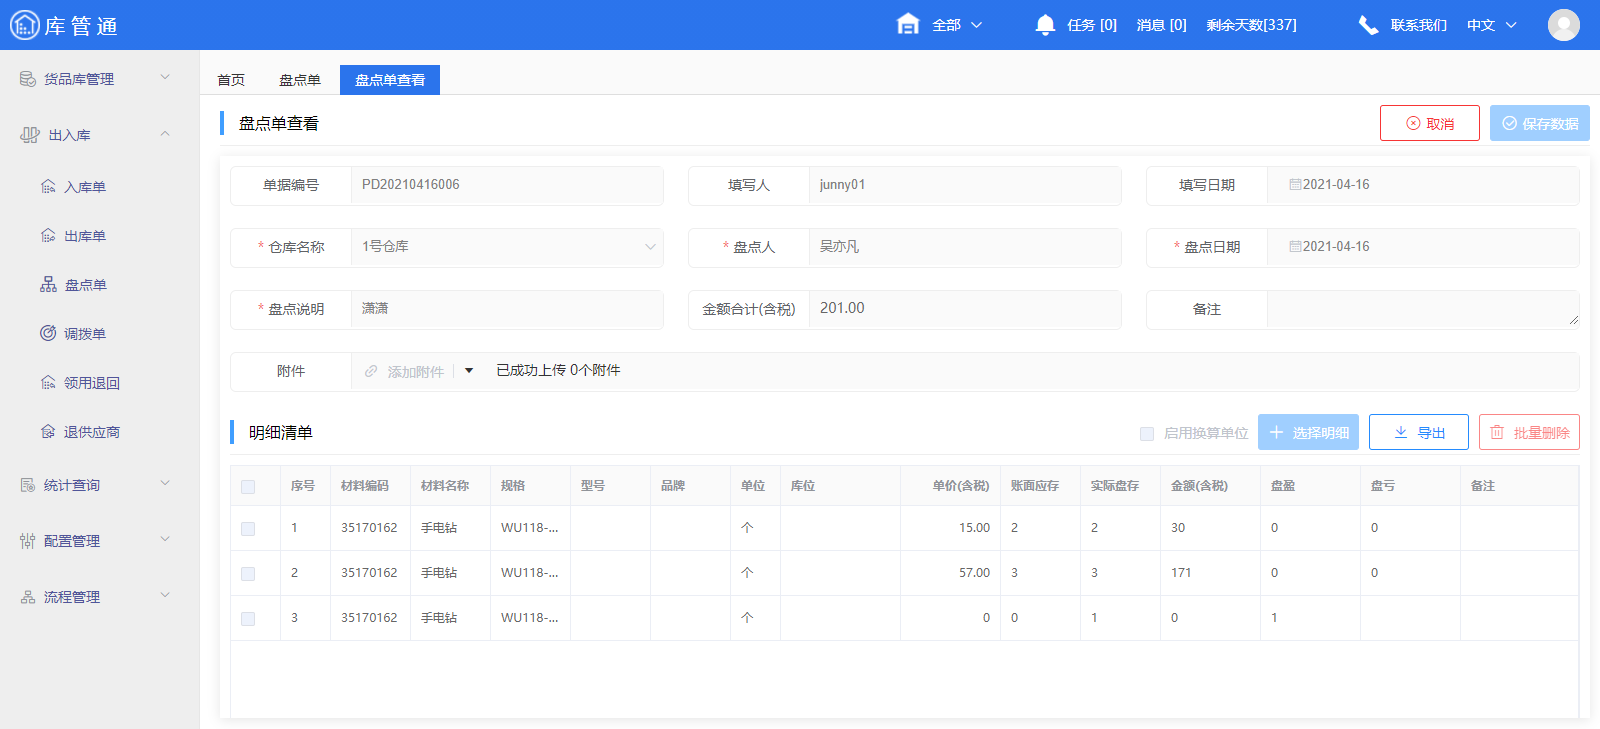Screen dimensions: 1600x729
Task: Click the 剩余天数[337] text
Action: pyautogui.click(x=1251, y=25)
